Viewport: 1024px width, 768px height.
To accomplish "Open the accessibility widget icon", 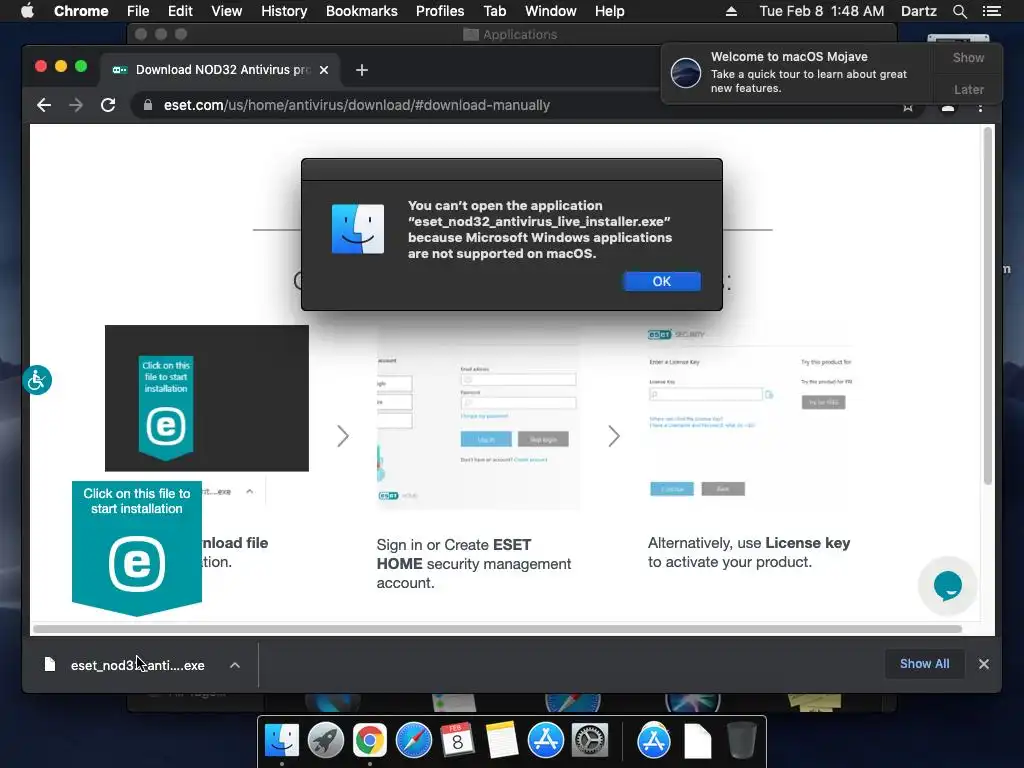I will (37, 380).
